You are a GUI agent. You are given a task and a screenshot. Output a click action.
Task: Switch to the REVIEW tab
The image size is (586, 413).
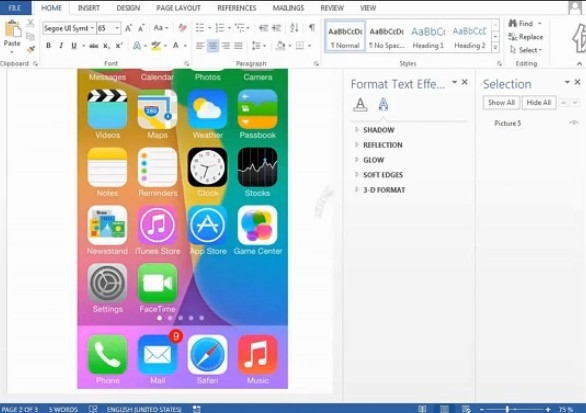click(332, 8)
